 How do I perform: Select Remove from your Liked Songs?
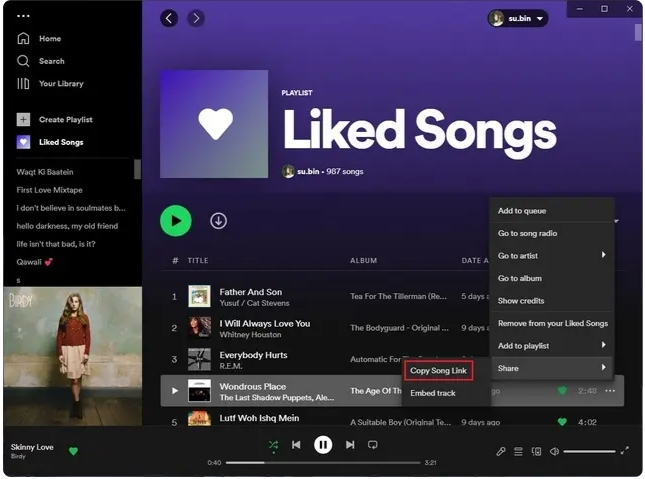click(x=552, y=323)
